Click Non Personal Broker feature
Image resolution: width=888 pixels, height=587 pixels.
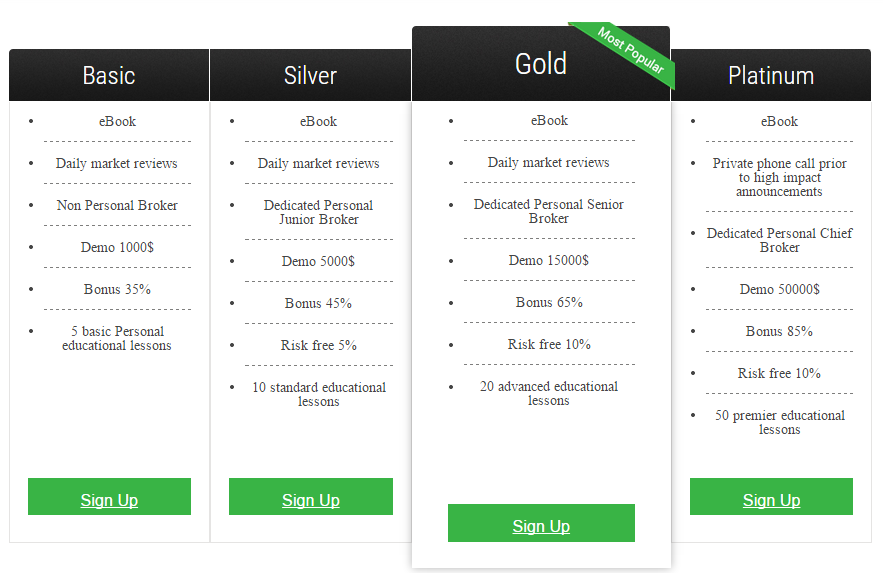tap(117, 205)
